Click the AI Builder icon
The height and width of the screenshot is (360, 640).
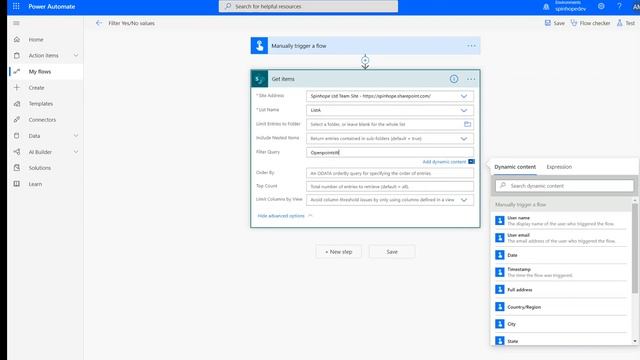pos(17,152)
